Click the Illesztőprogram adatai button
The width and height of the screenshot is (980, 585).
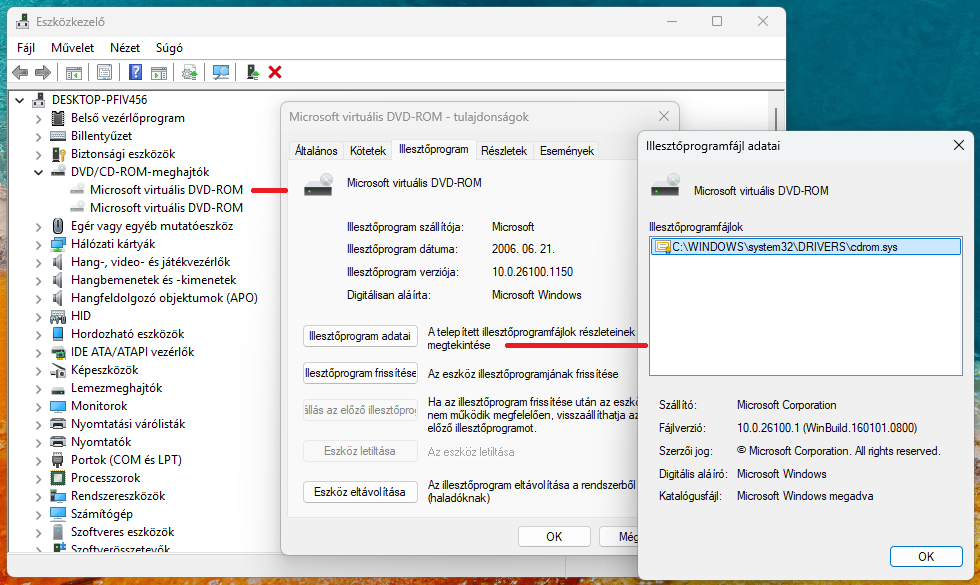pos(360,336)
